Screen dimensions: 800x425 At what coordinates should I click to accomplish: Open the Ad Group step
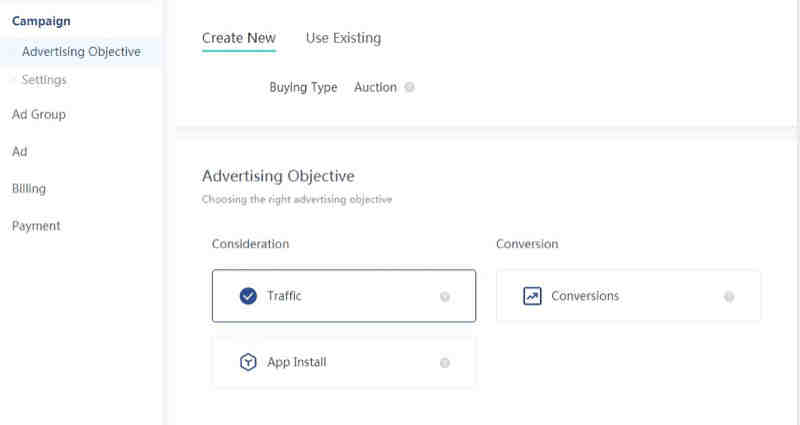pos(39,114)
